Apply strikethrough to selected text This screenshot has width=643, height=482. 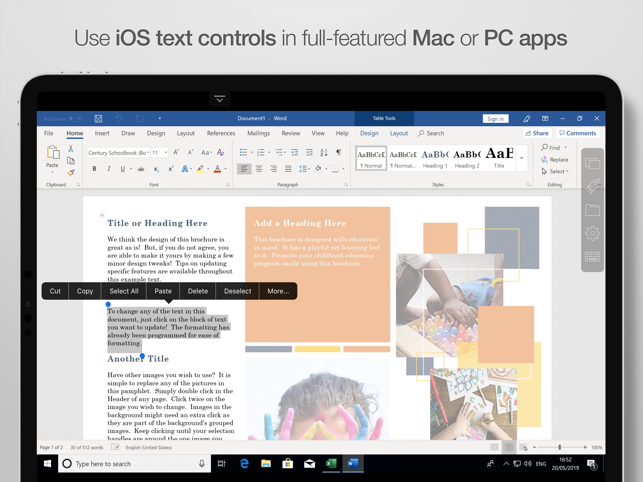141,169
